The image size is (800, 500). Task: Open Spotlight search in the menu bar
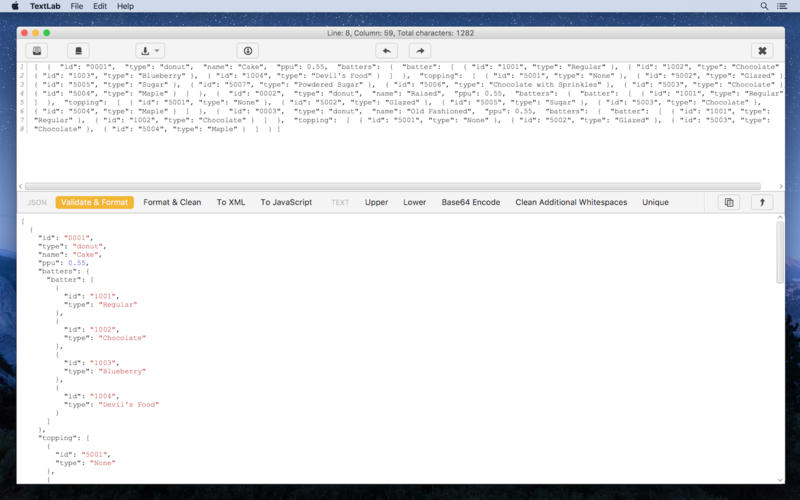pyautogui.click(x=764, y=6)
